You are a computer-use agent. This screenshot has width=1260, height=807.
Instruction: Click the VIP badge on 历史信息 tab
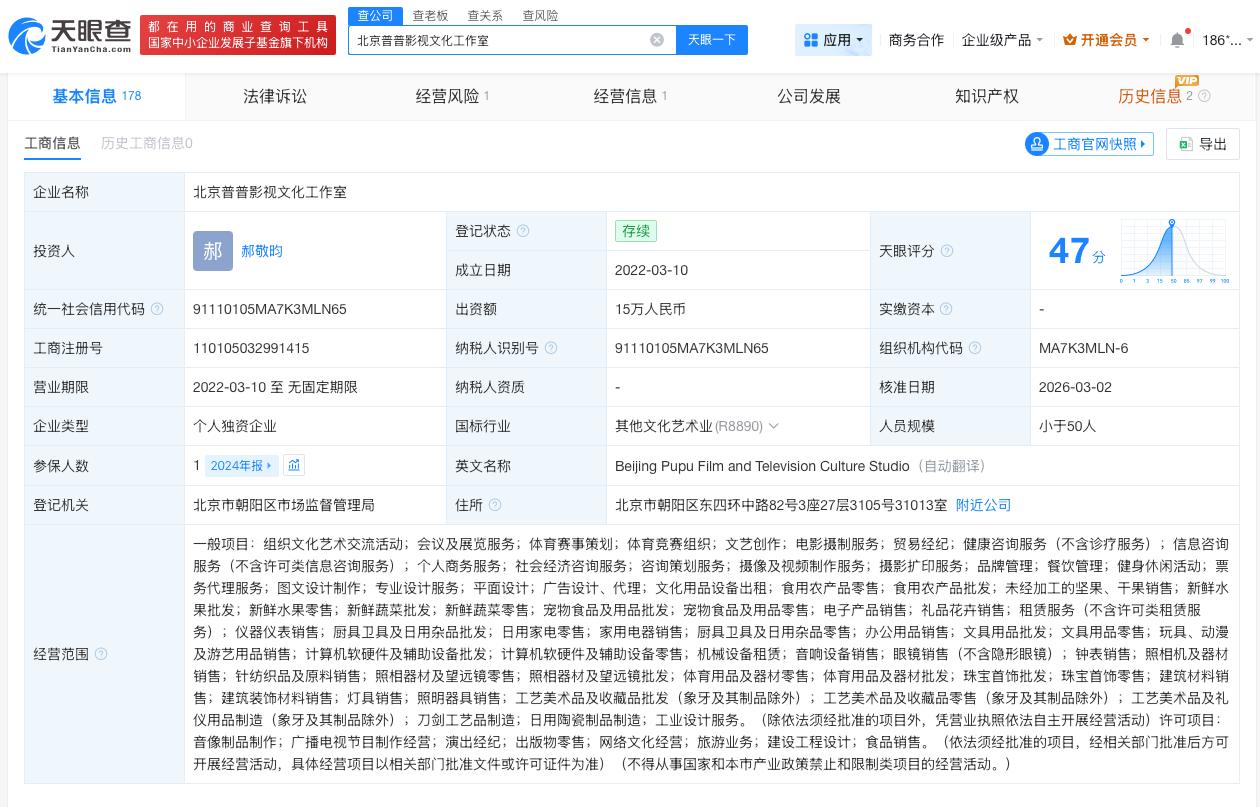point(1187,80)
